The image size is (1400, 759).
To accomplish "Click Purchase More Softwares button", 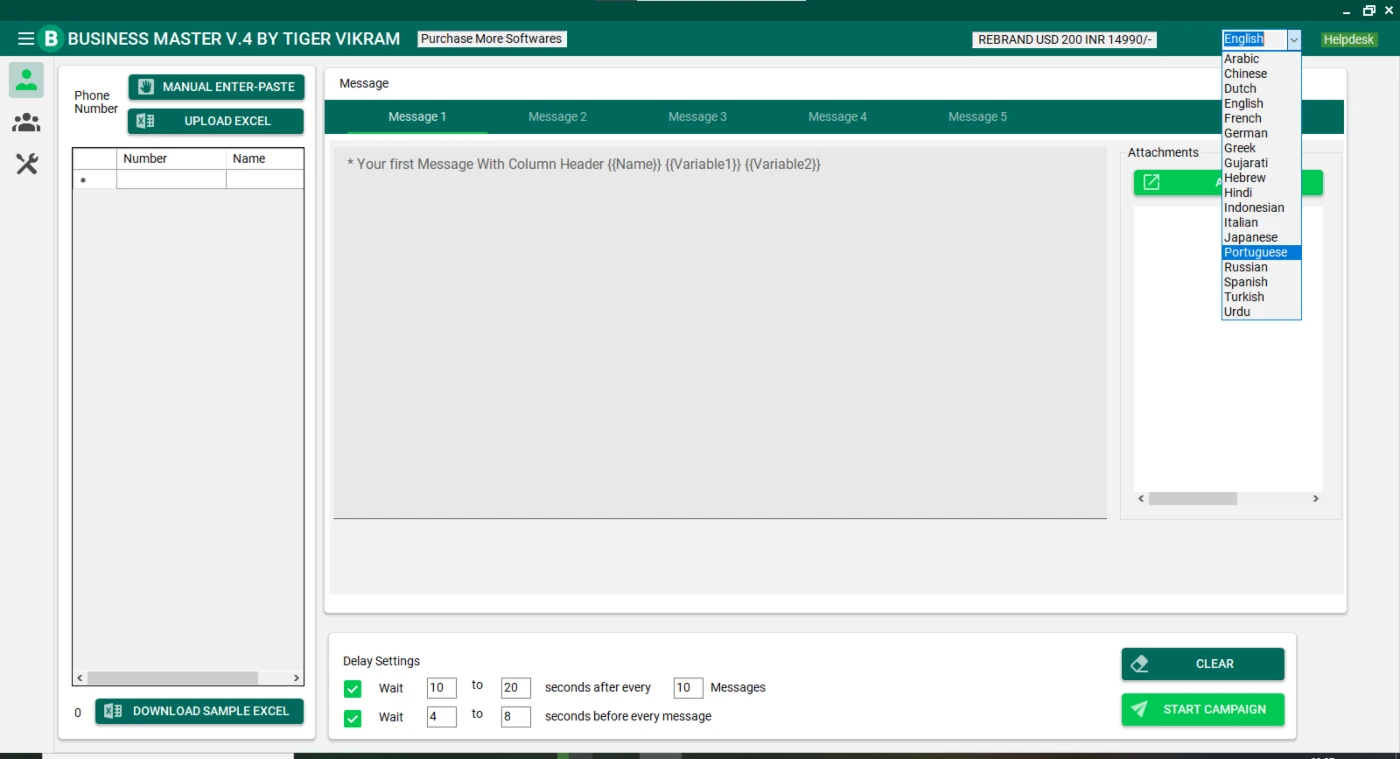I will coord(491,39).
